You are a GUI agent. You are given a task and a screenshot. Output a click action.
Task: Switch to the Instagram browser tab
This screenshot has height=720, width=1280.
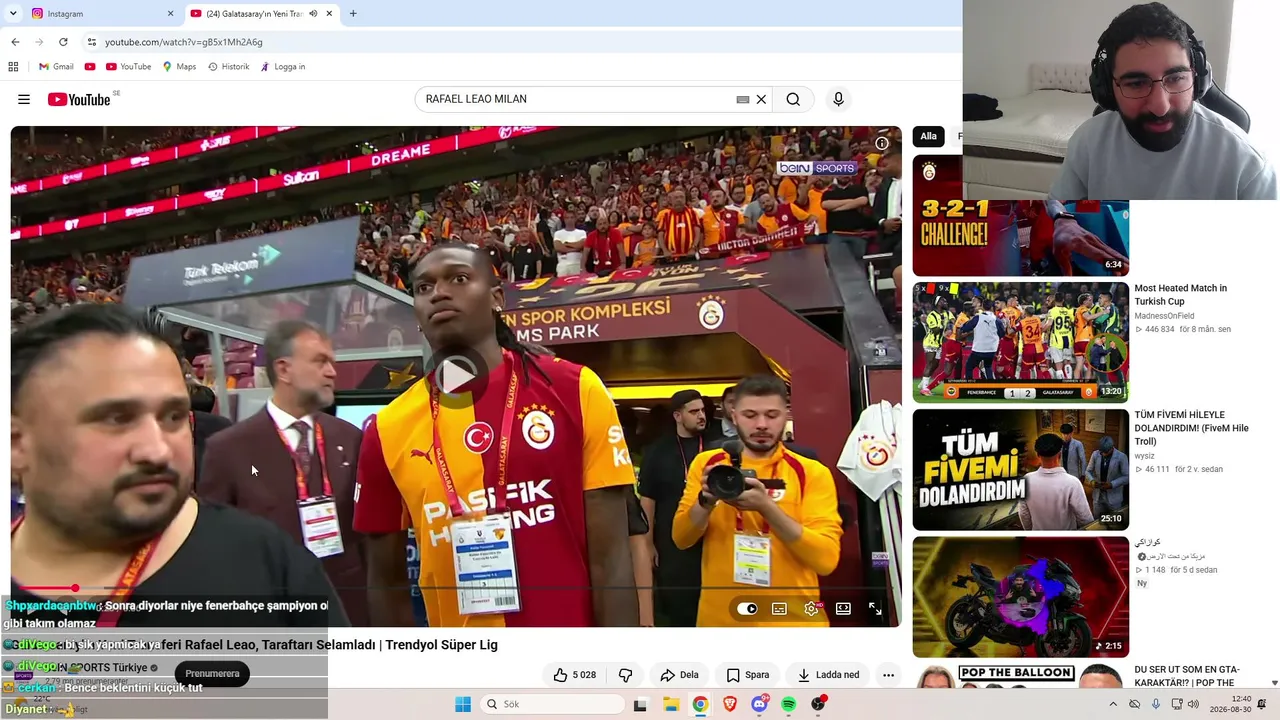100,14
